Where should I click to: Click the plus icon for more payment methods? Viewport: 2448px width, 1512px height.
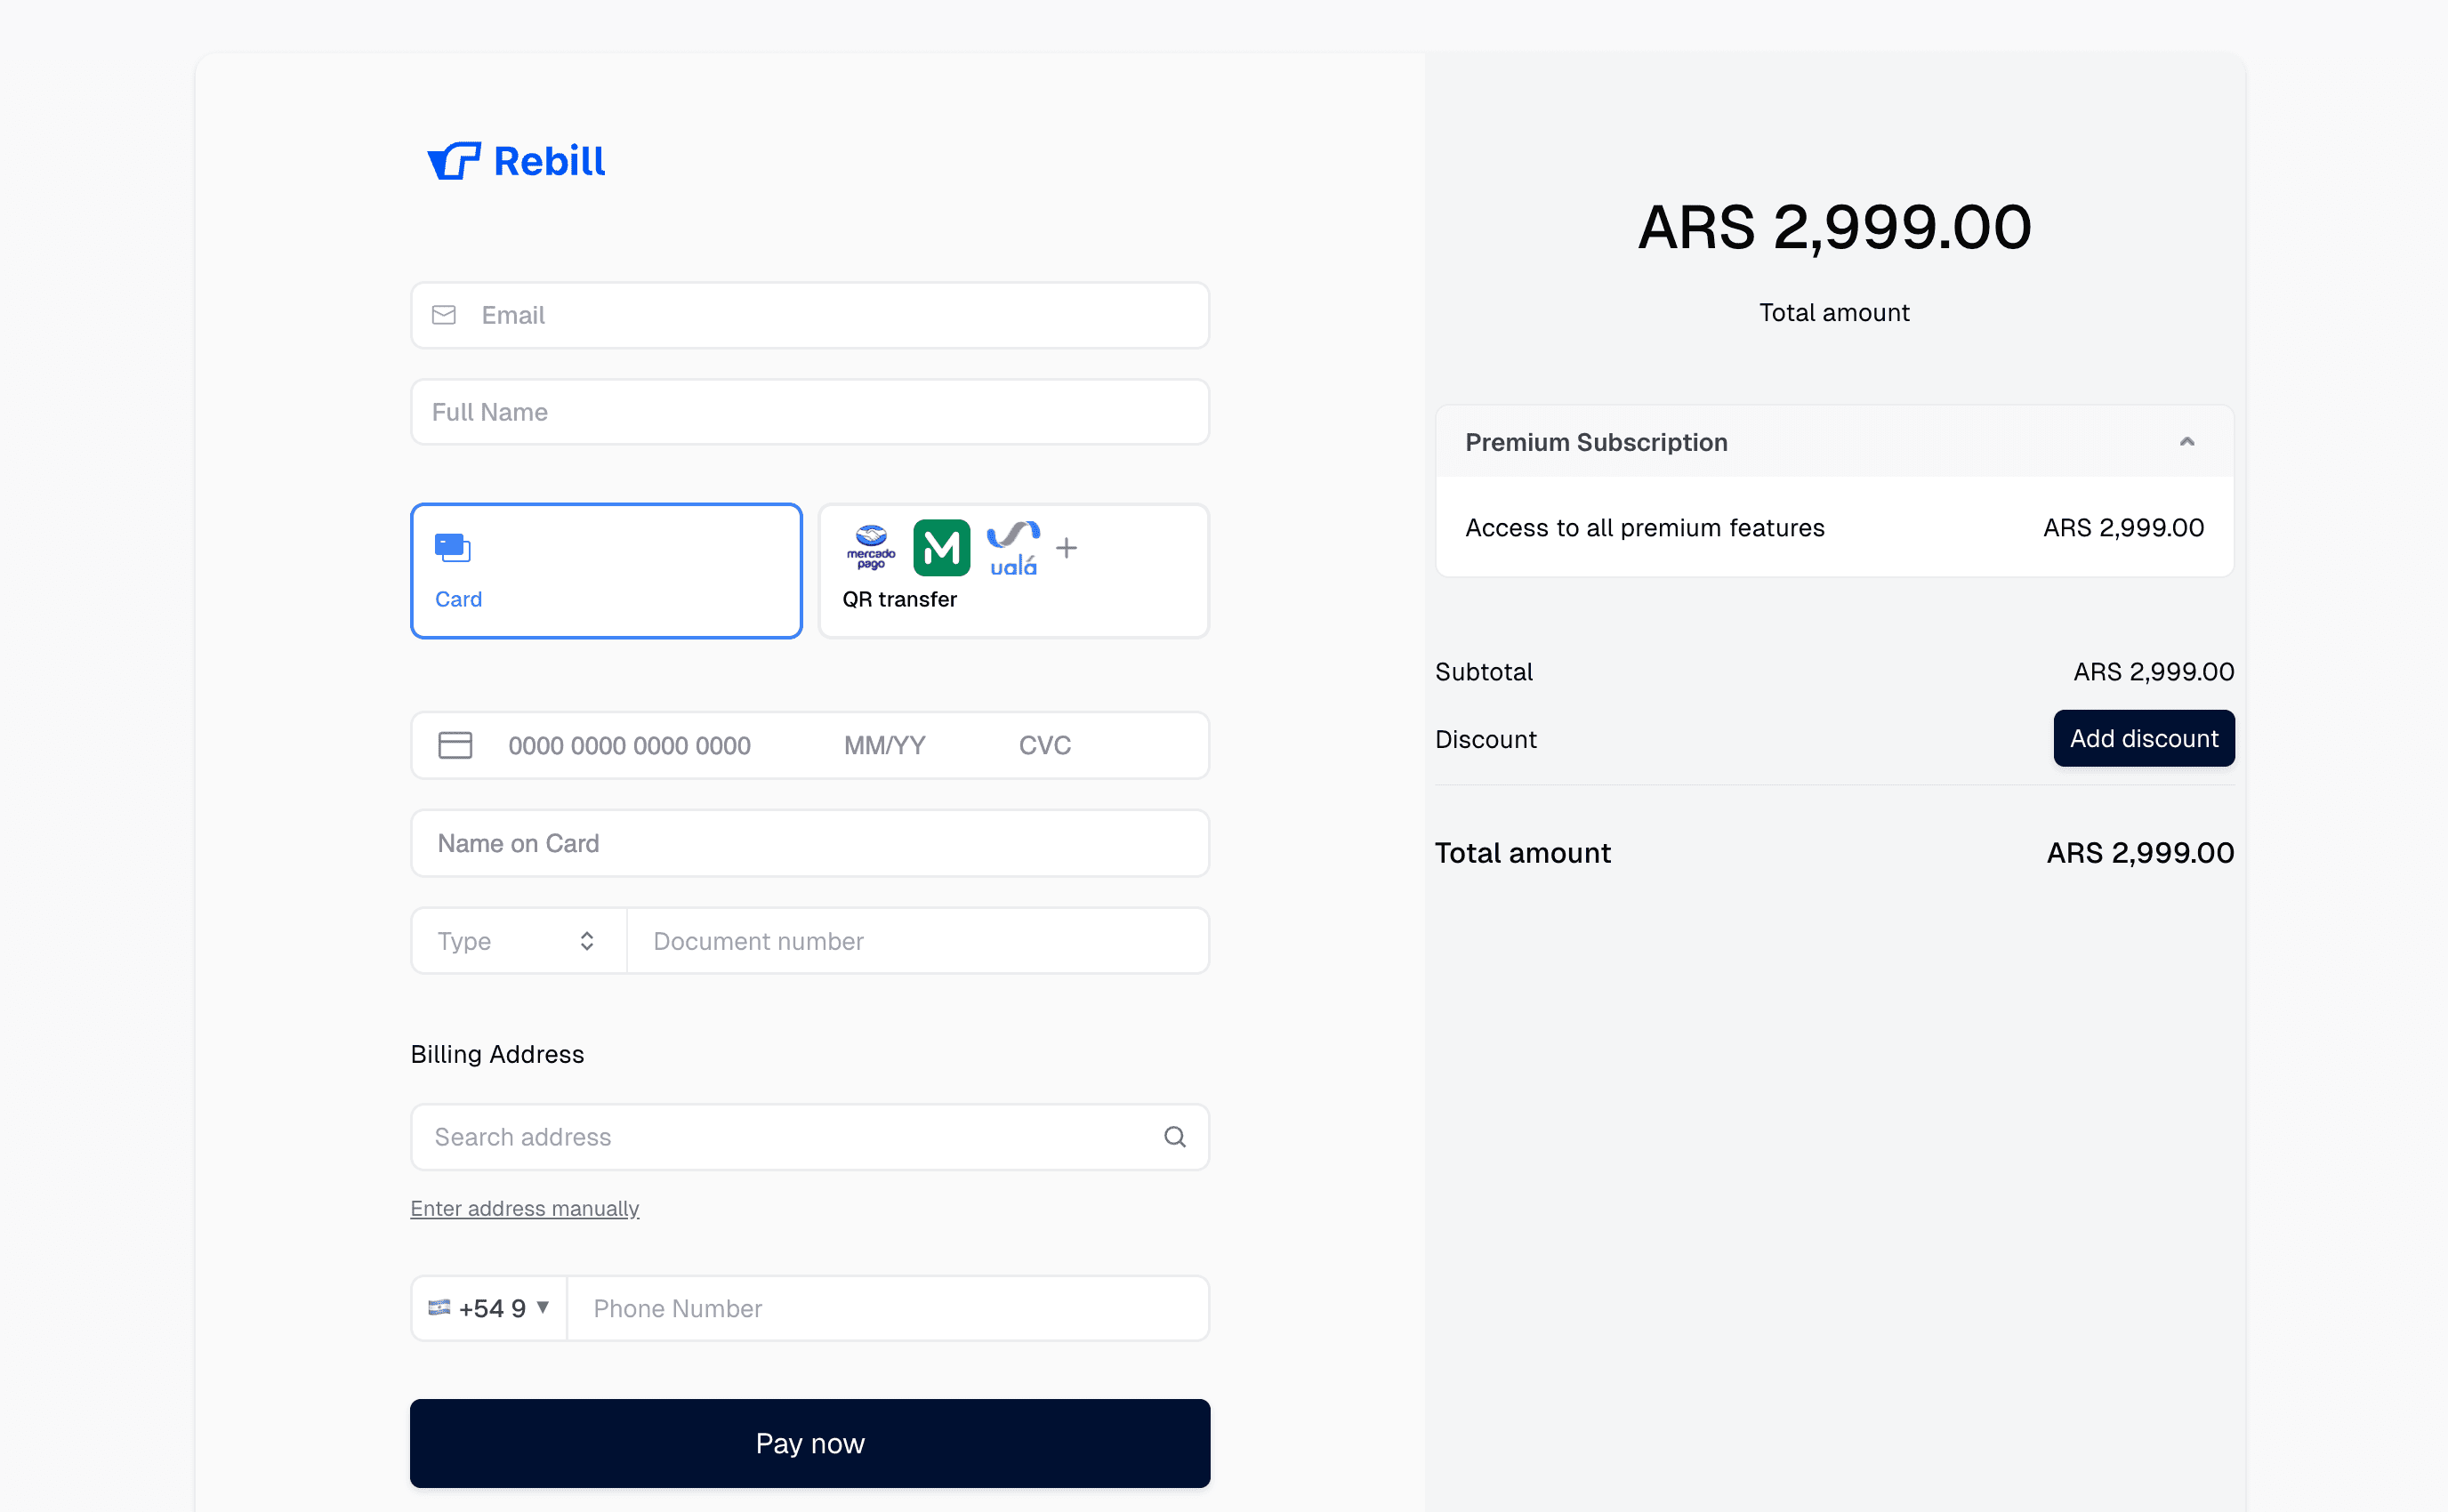[x=1066, y=547]
